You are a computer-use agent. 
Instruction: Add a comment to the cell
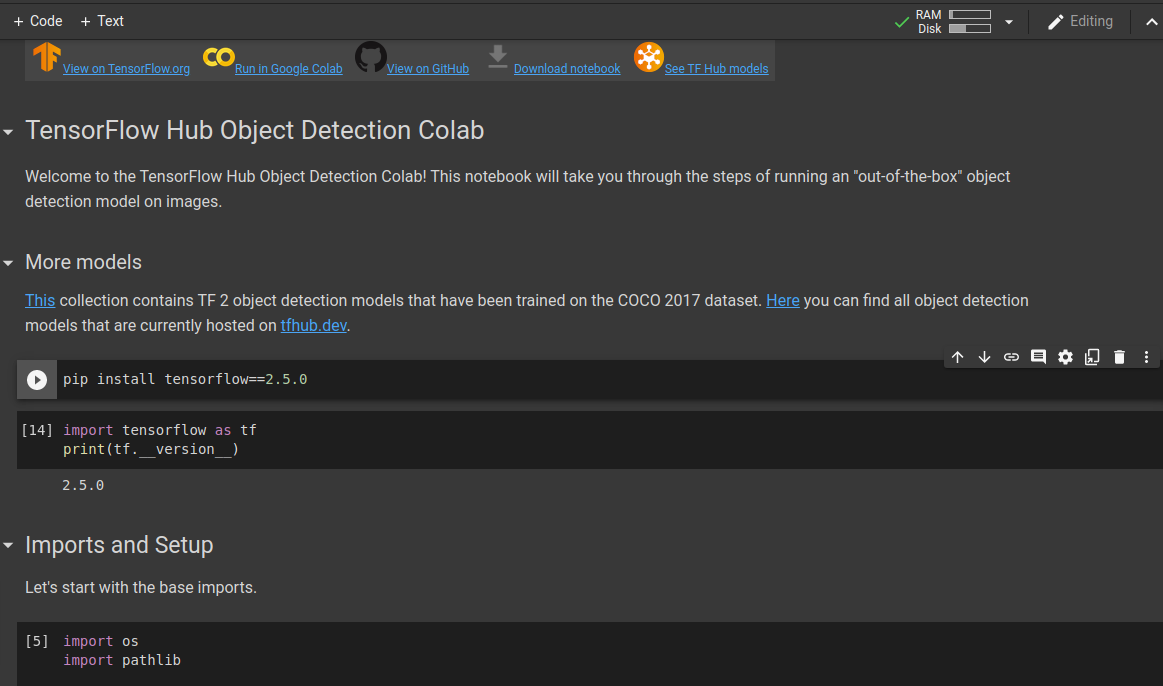tap(1038, 357)
